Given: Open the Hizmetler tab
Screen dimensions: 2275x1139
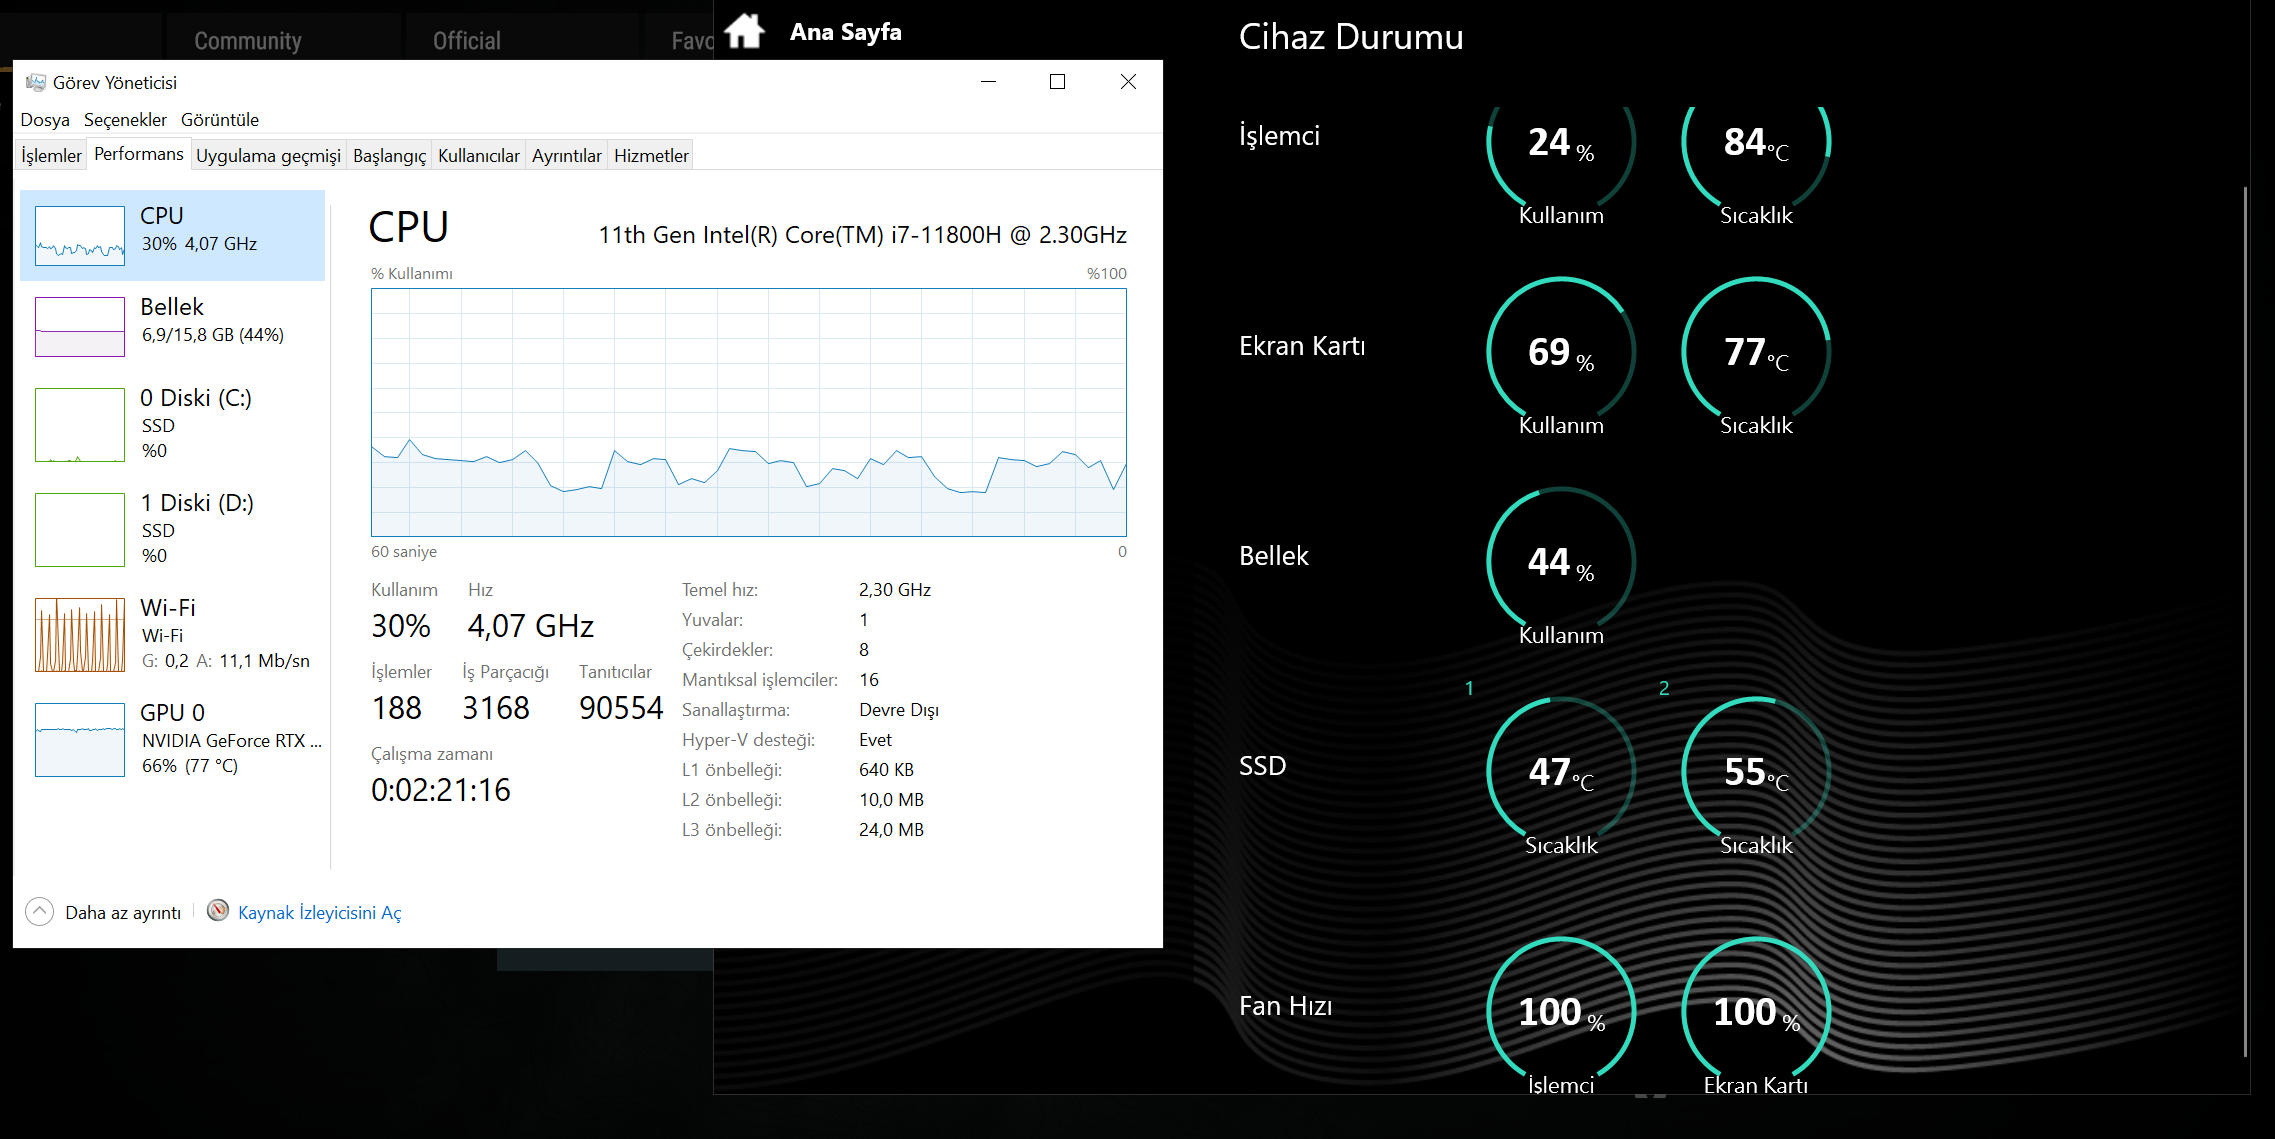Looking at the screenshot, I should click(651, 155).
